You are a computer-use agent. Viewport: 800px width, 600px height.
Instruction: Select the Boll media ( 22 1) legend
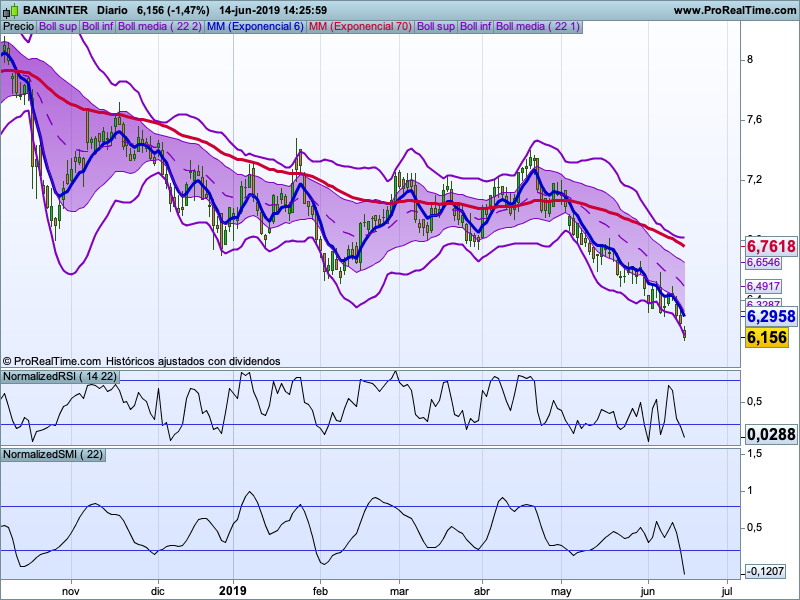coord(538,27)
